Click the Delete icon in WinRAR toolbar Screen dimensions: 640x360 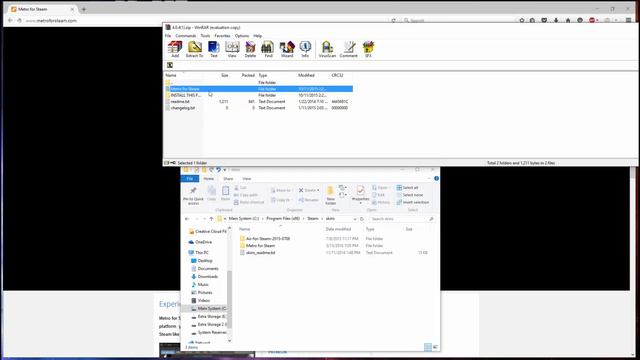tap(250, 49)
